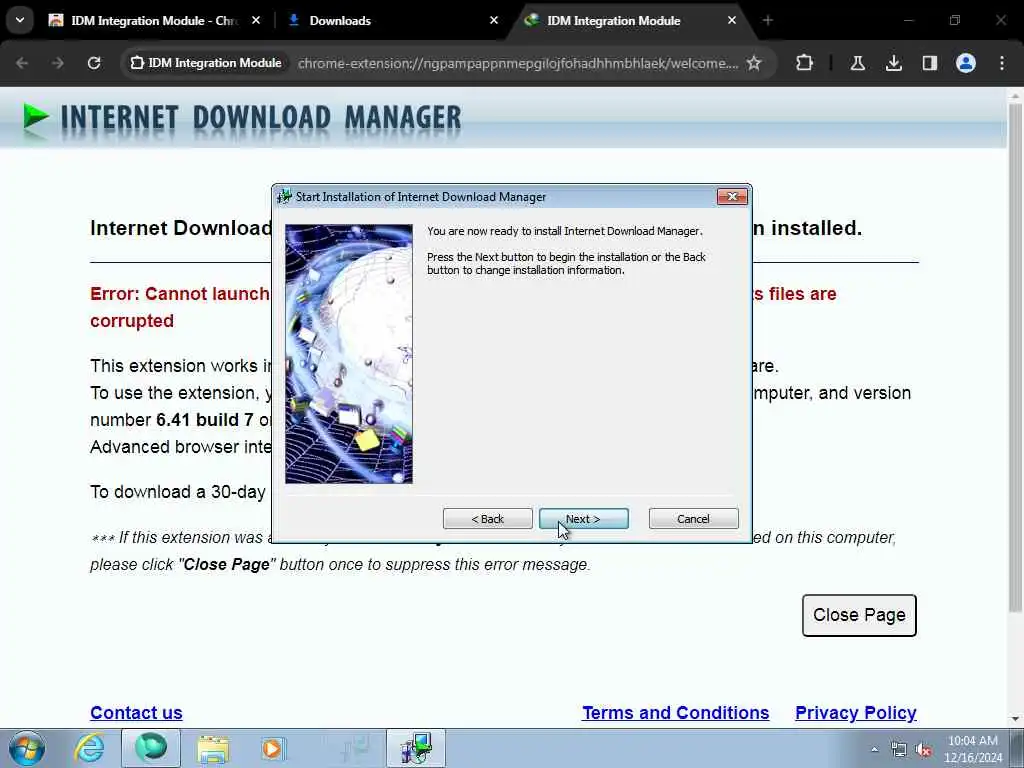The width and height of the screenshot is (1024, 768).
Task: Close the Downloads tab
Action: (494, 21)
